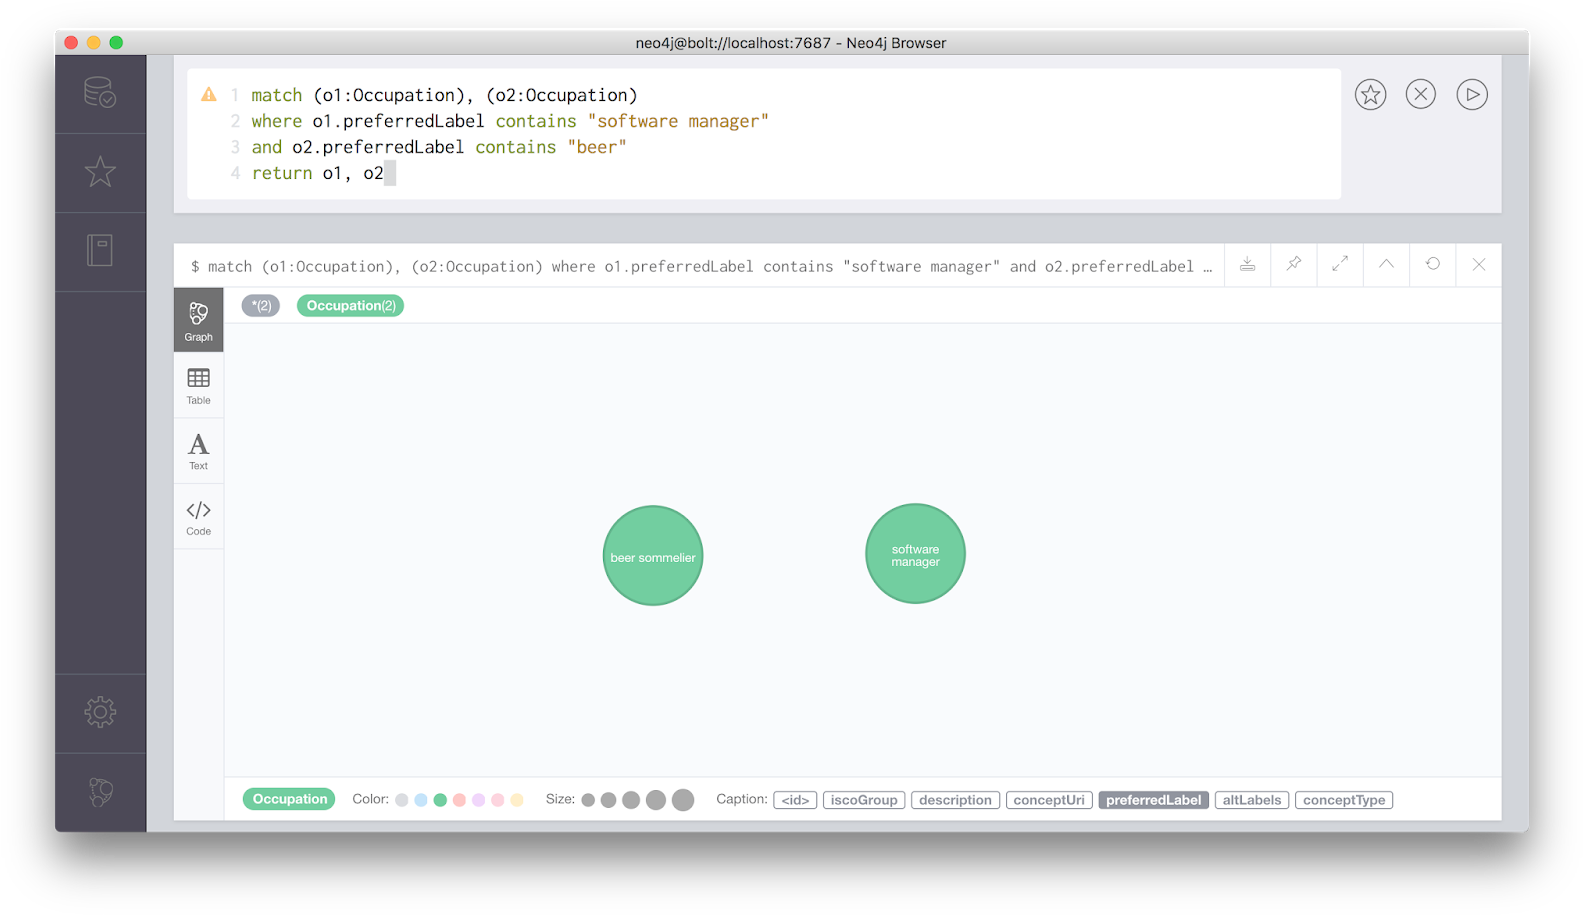Viewport: 1583px width, 915px height.
Task: Clear the editor with the X circle button
Action: [x=1421, y=95]
